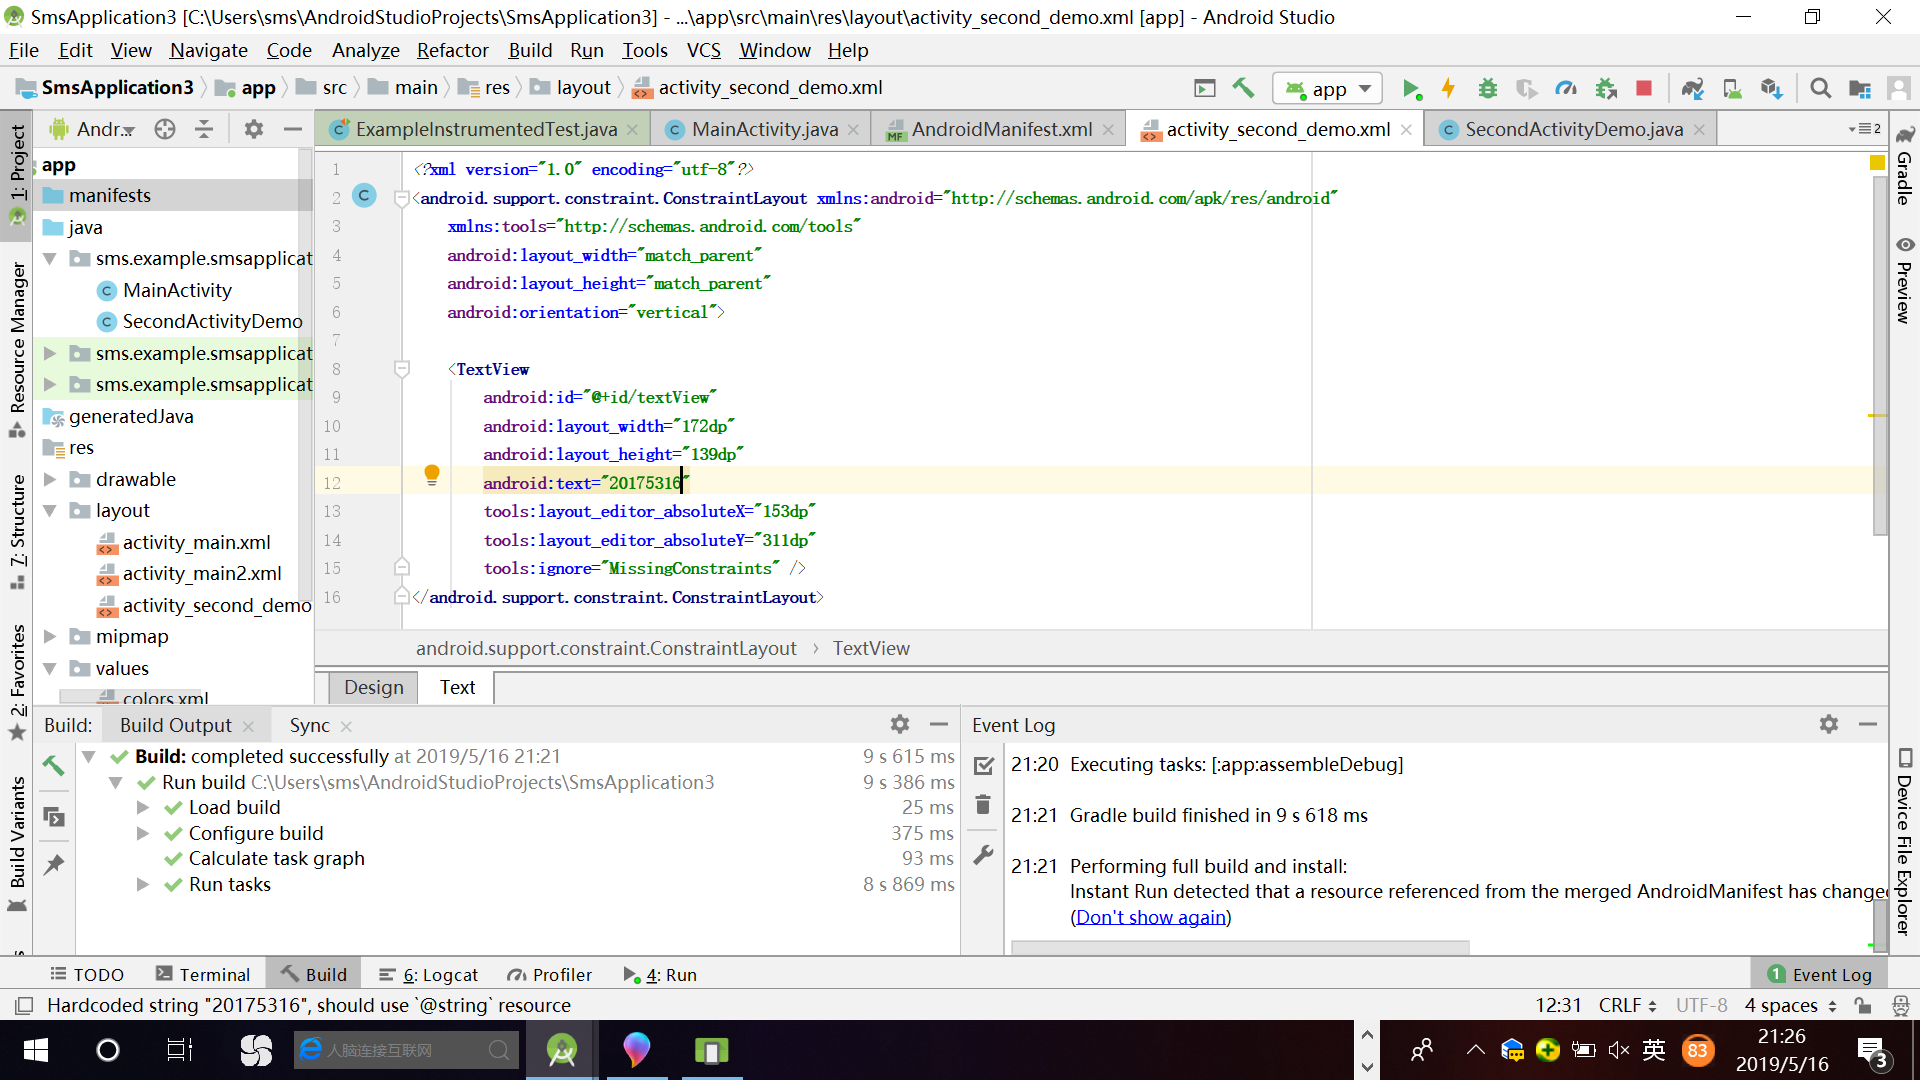Expand the Load build node

coord(143,808)
